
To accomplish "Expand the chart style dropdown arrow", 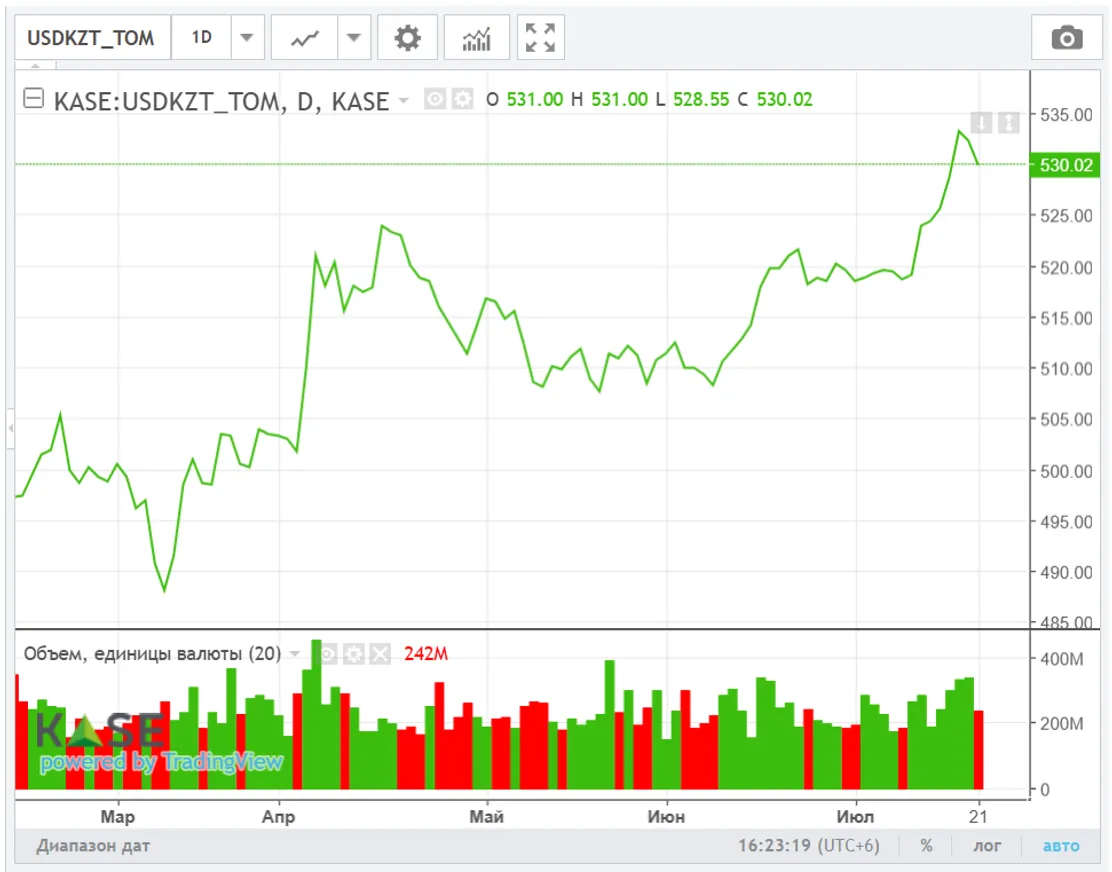I will point(352,38).
